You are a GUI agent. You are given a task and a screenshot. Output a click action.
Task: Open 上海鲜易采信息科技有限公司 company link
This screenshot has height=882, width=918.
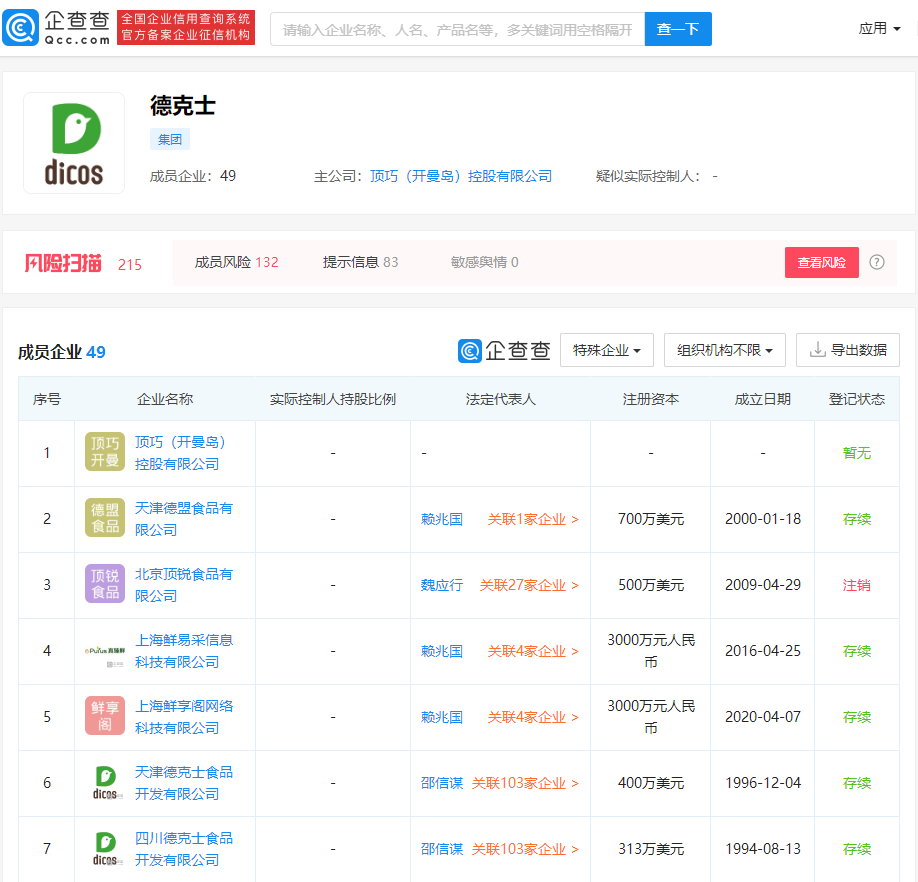click(184, 651)
